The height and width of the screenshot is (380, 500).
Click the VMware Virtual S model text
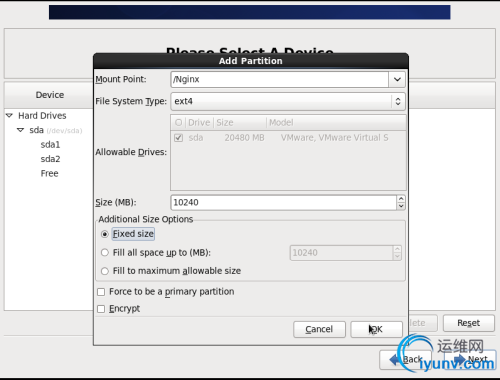point(334,138)
